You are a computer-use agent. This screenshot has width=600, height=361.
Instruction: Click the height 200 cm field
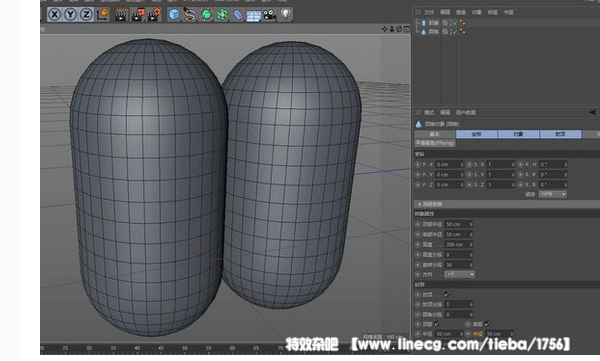tap(458, 245)
